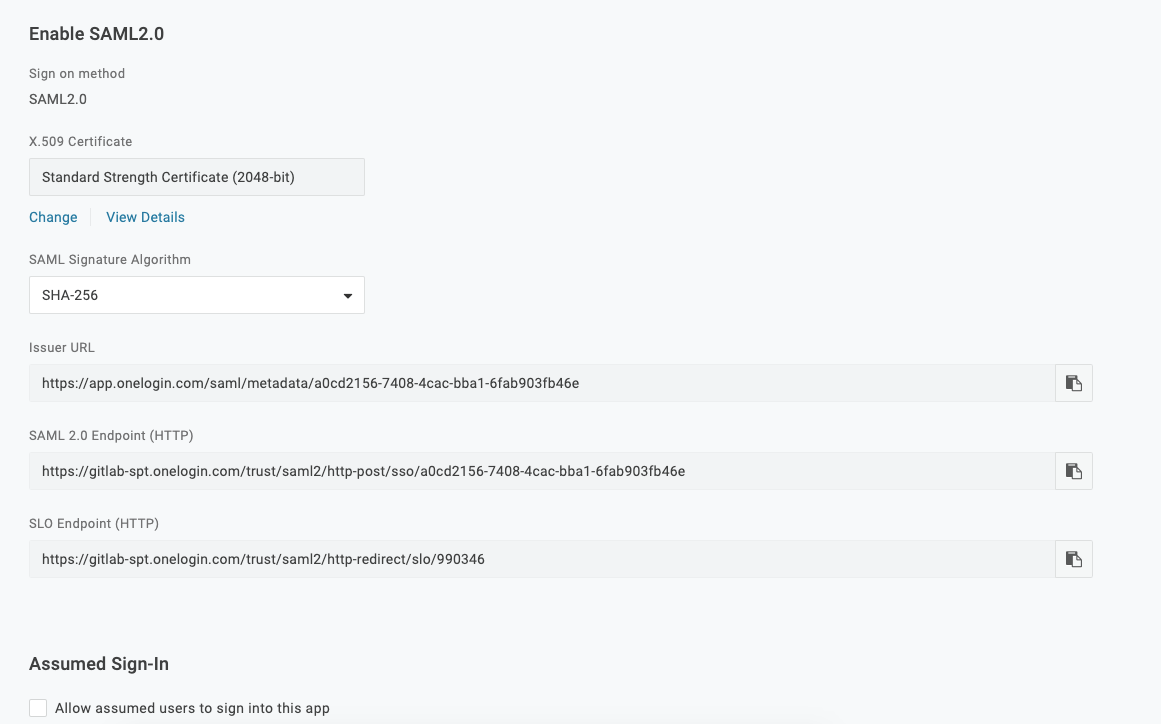The height and width of the screenshot is (724, 1161).
Task: Click the Enable SAML2.0 section heading
Action: tap(96, 33)
